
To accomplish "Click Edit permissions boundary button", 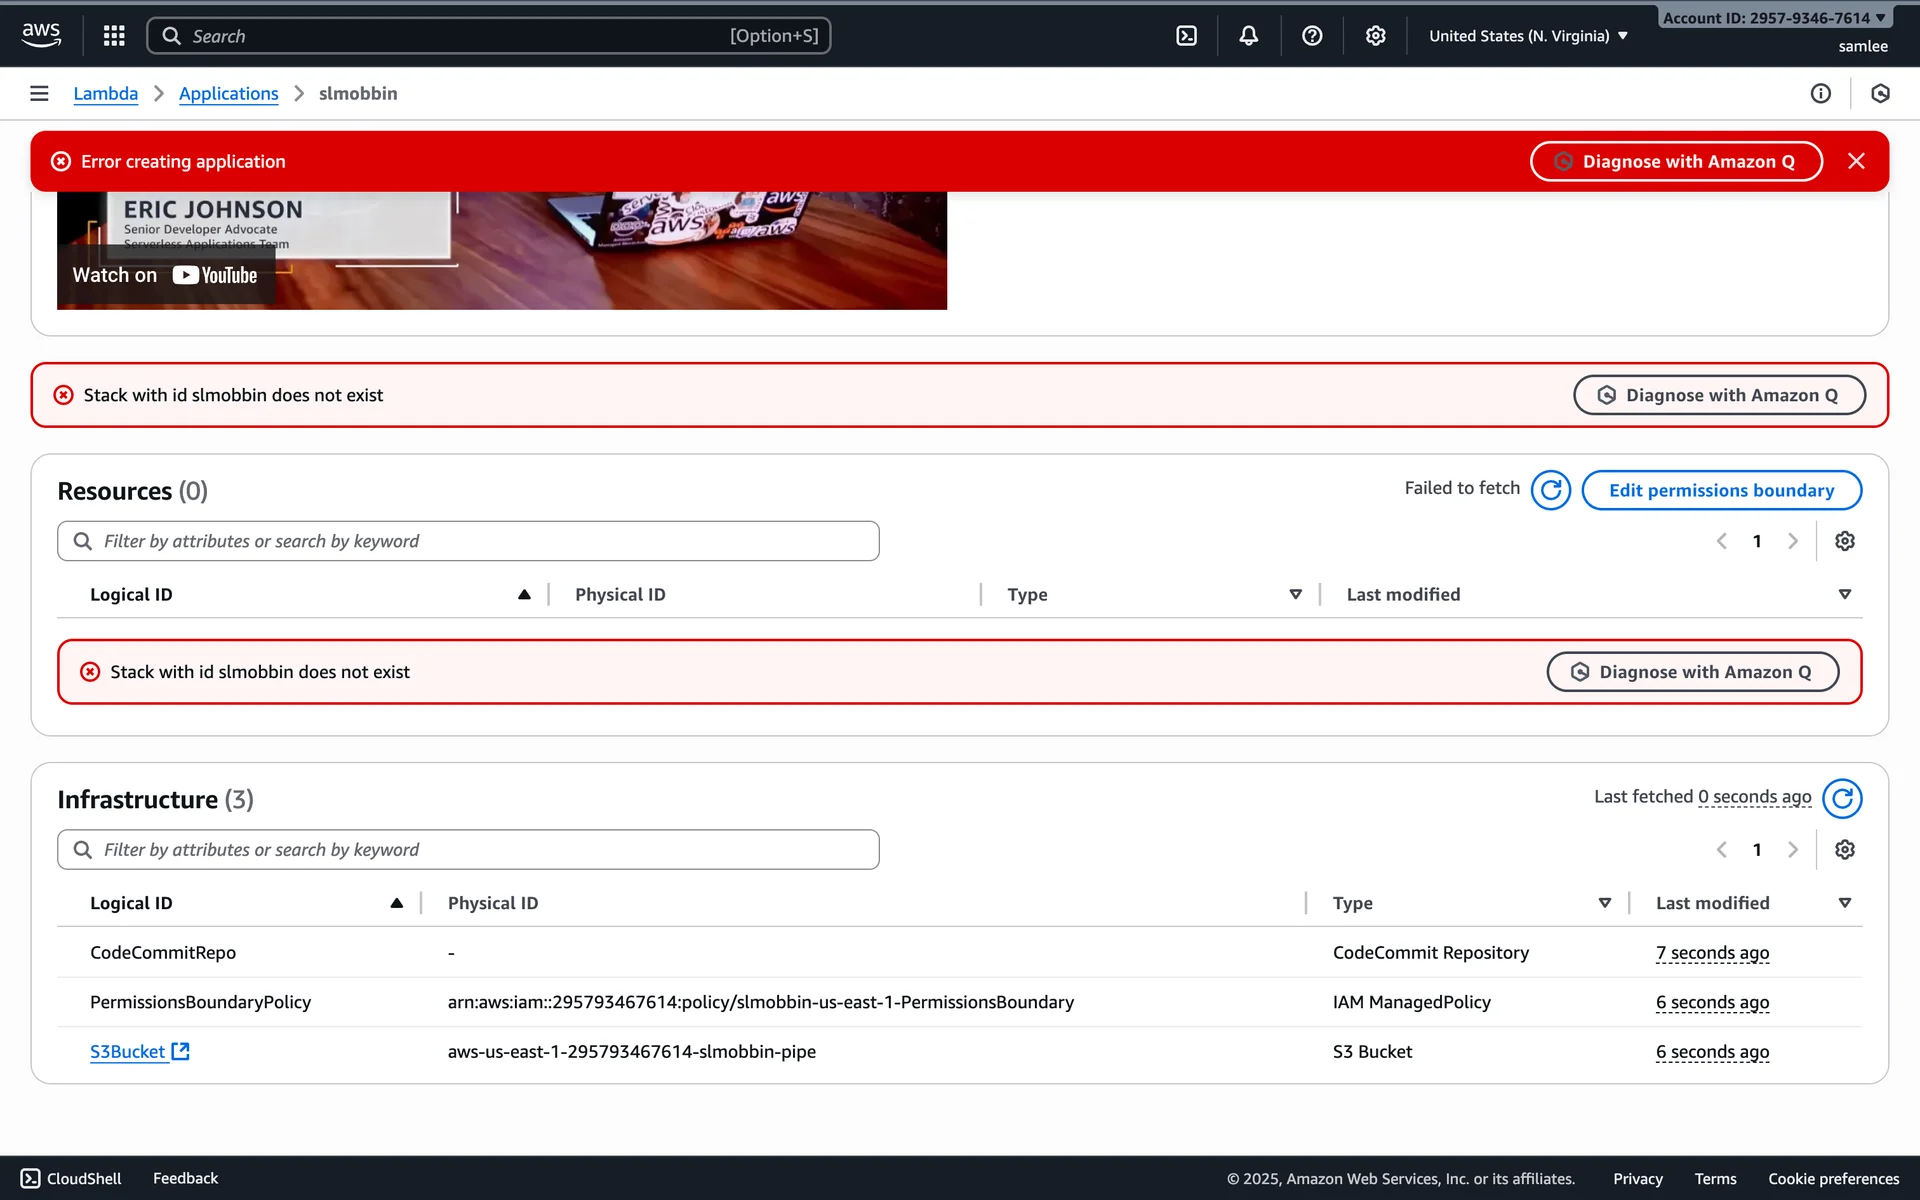I will coord(1720,490).
